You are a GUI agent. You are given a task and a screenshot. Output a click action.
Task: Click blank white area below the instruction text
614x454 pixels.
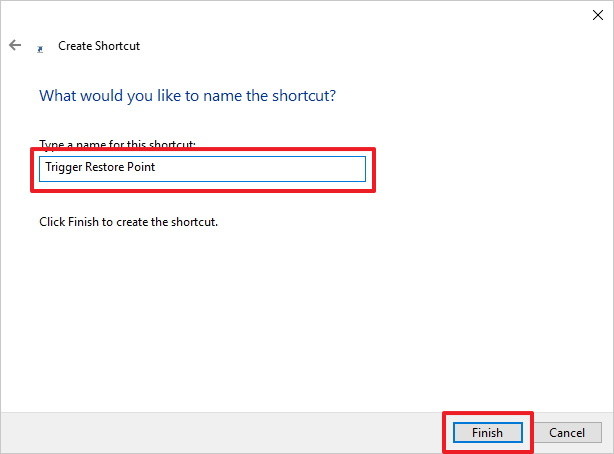click(300, 320)
